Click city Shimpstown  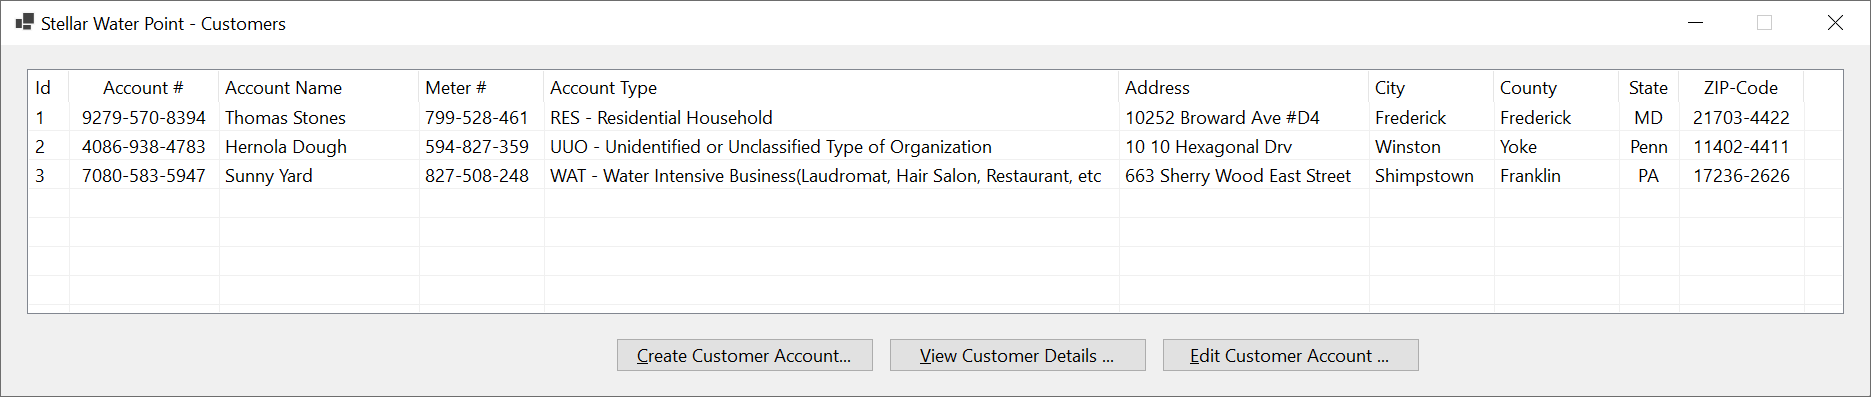pos(1424,175)
